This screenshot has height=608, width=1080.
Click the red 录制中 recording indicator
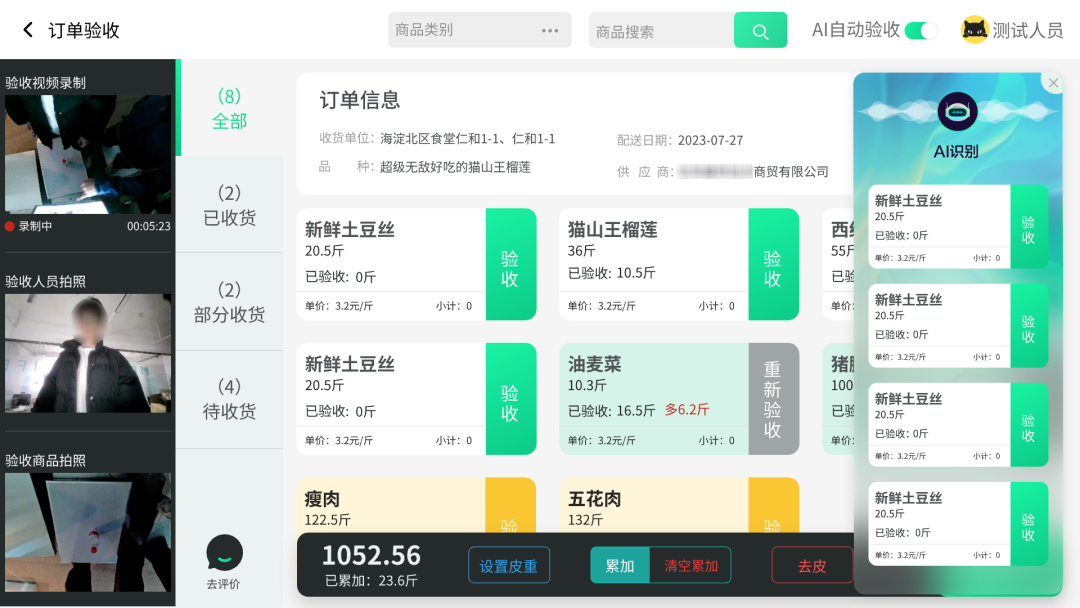pos(10,226)
